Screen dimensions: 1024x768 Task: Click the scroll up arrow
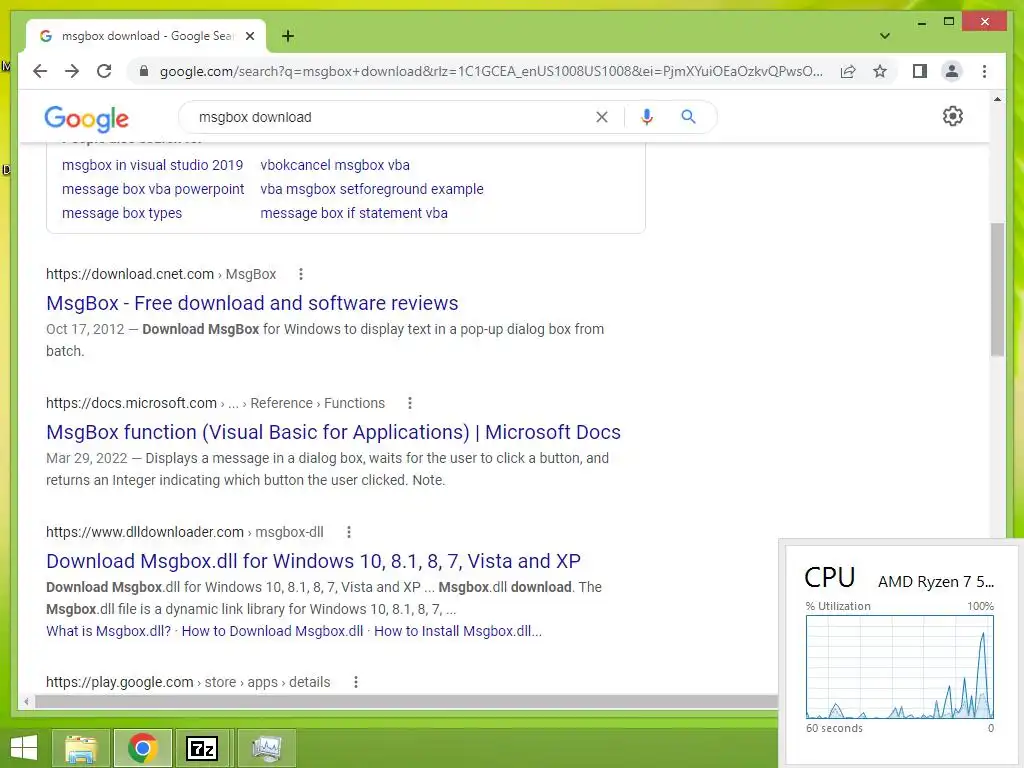[x=997, y=100]
